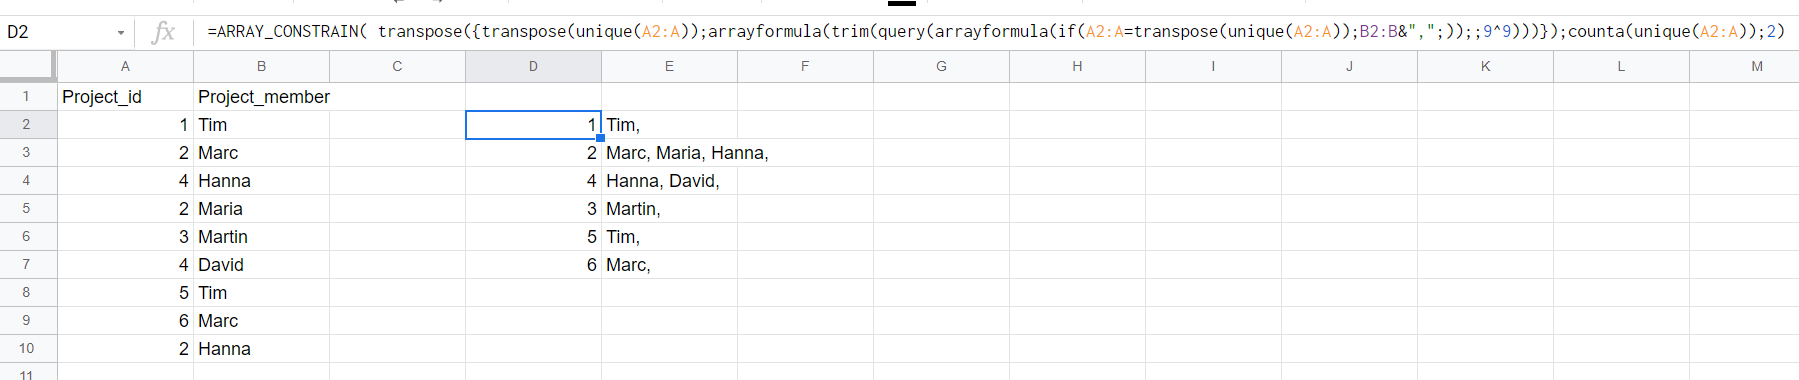Image resolution: width=1799 pixels, height=380 pixels.
Task: Select column A header
Action: pos(125,66)
